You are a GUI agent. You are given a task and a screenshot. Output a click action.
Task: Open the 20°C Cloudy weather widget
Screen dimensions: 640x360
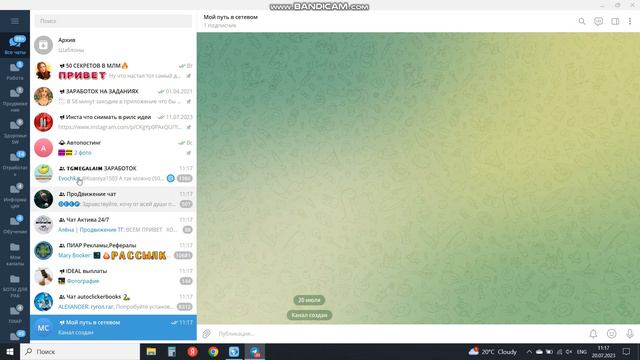[493, 351]
